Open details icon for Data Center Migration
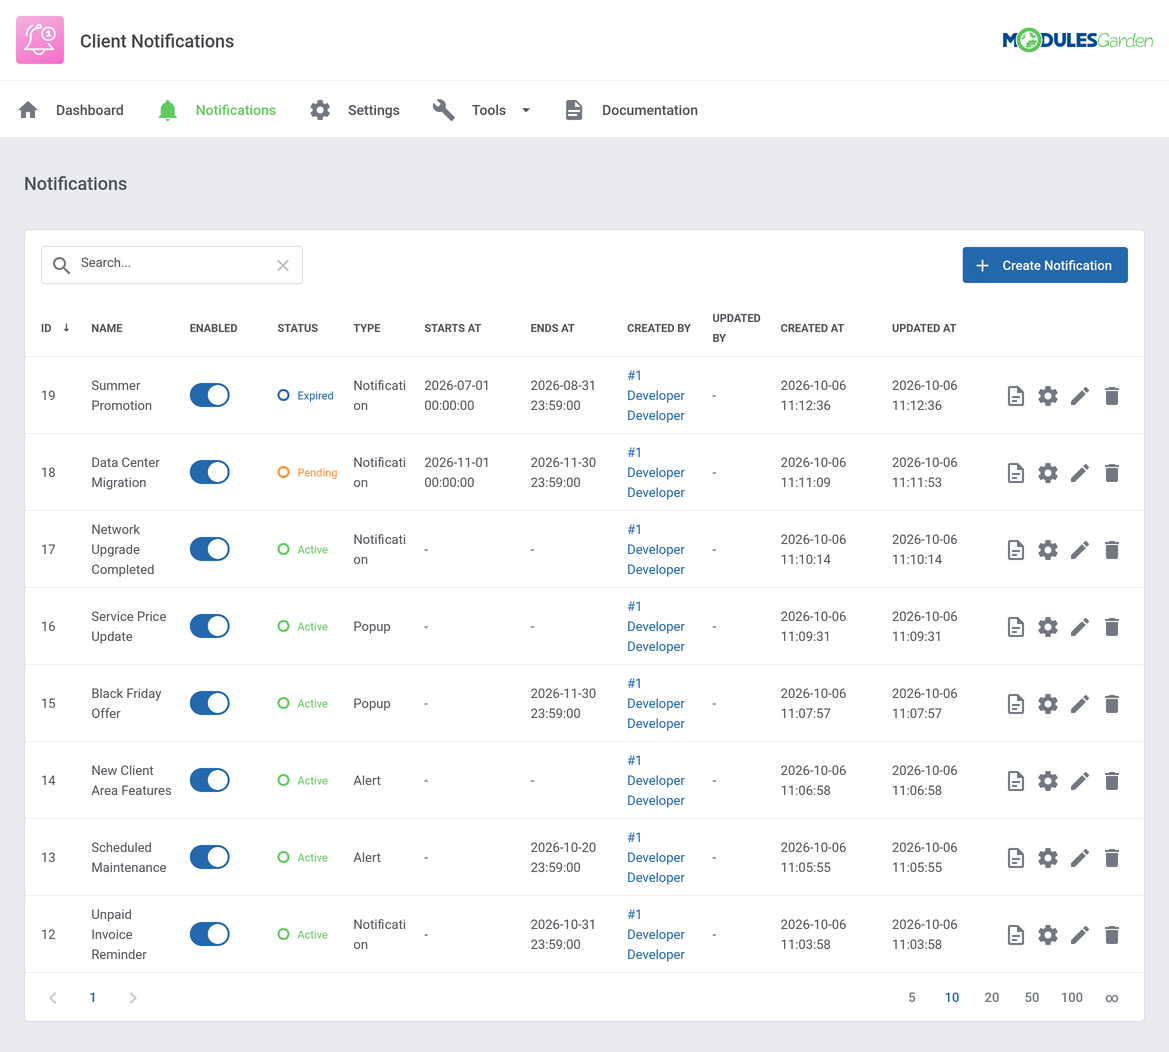This screenshot has height=1052, width=1169. click(x=1015, y=473)
